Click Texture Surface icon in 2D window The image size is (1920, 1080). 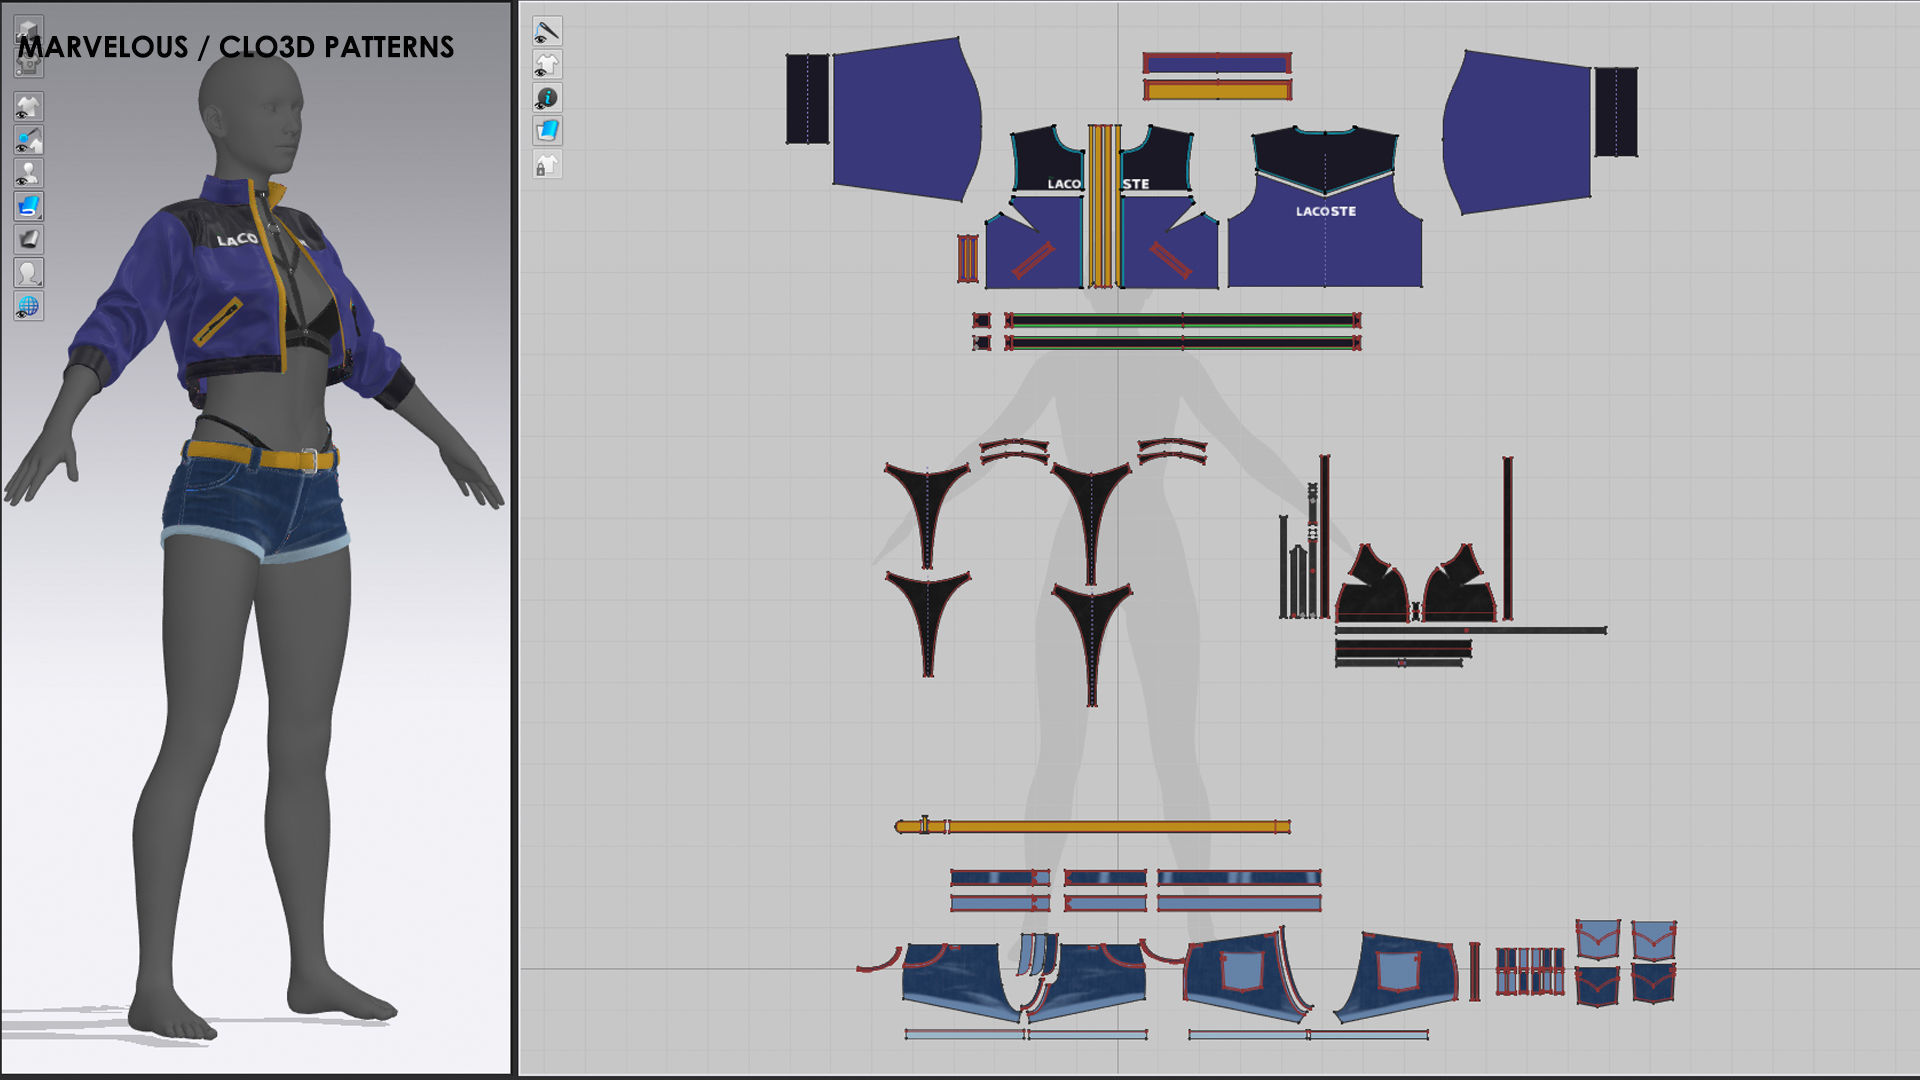coord(547,131)
